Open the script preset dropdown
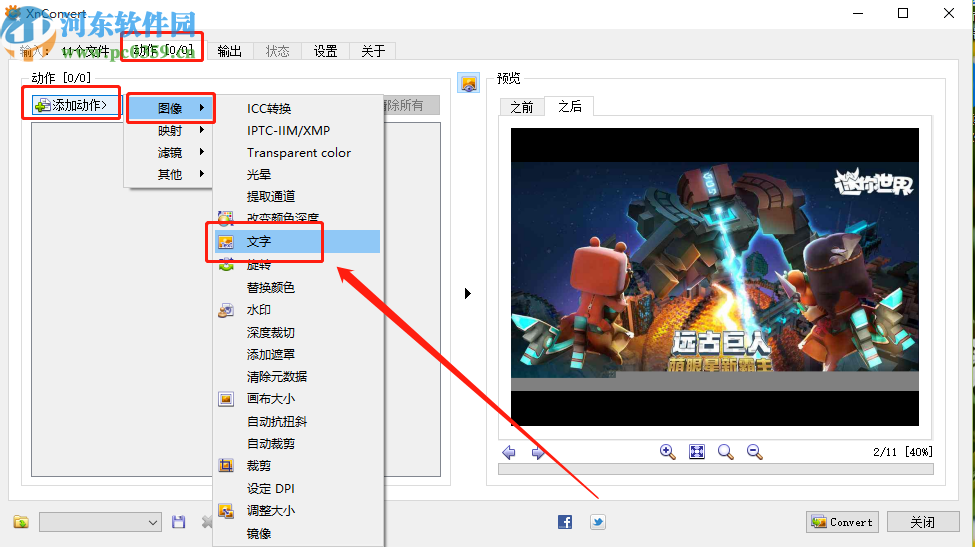 [100, 522]
